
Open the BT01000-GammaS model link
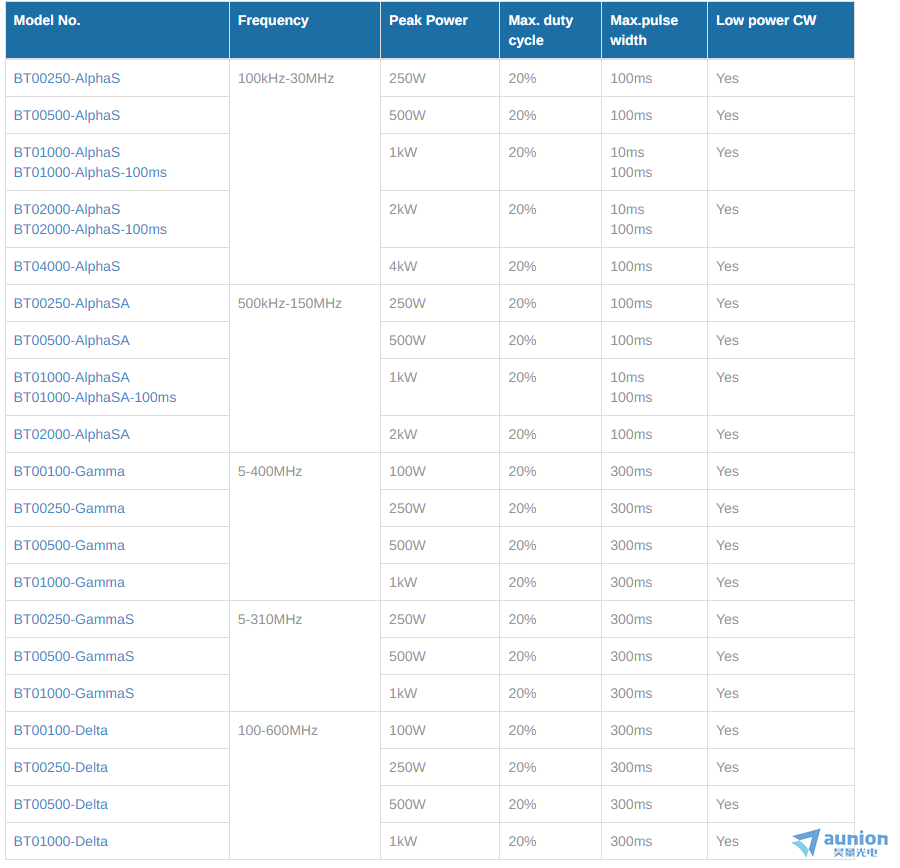pos(73,693)
